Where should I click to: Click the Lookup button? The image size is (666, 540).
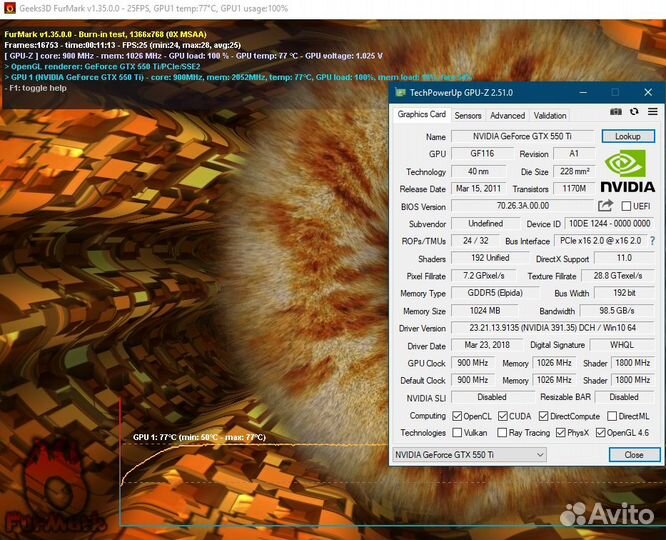click(628, 136)
